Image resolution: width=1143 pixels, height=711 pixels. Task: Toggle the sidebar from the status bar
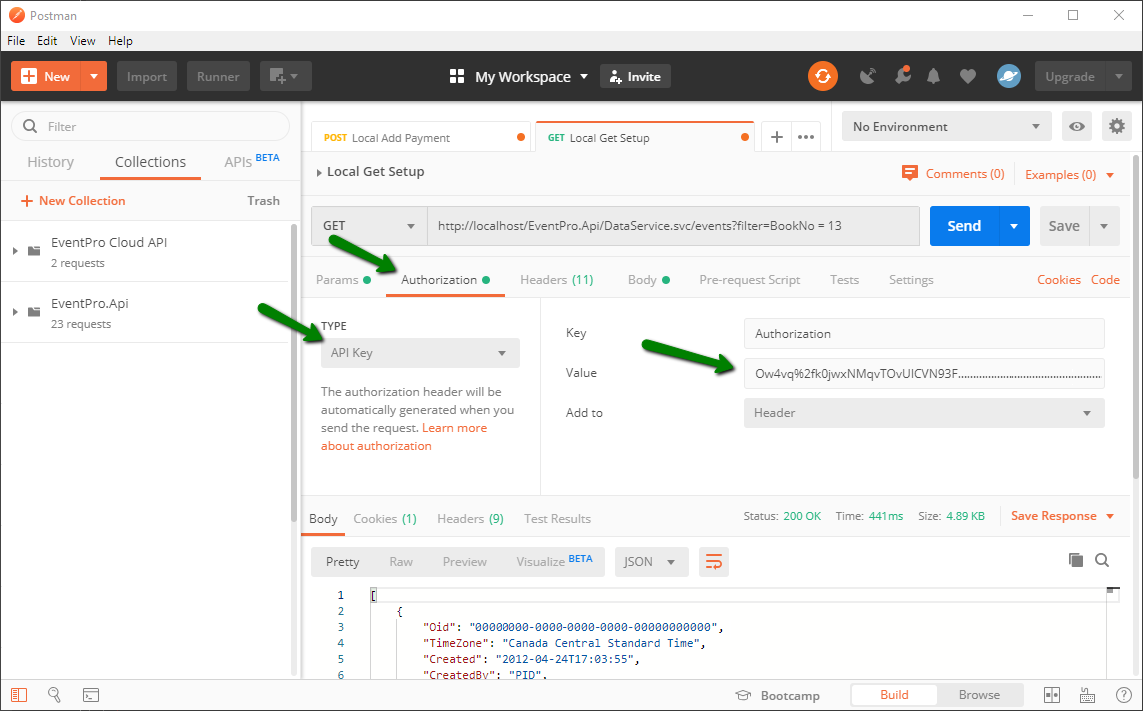(x=19, y=695)
